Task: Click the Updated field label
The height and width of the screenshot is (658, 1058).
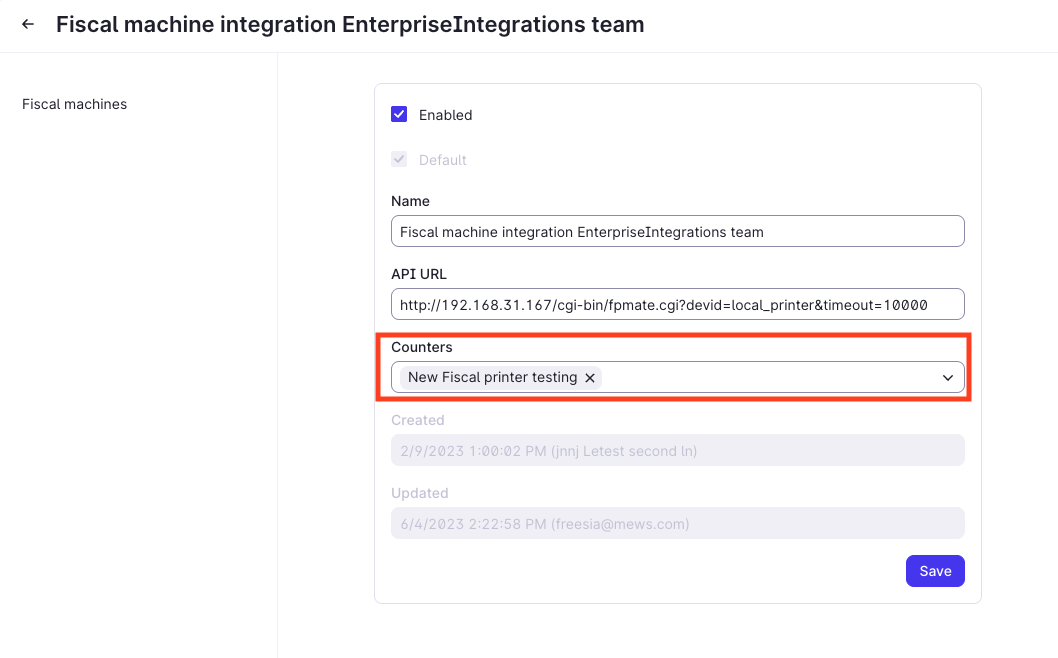Action: pyautogui.click(x=420, y=493)
